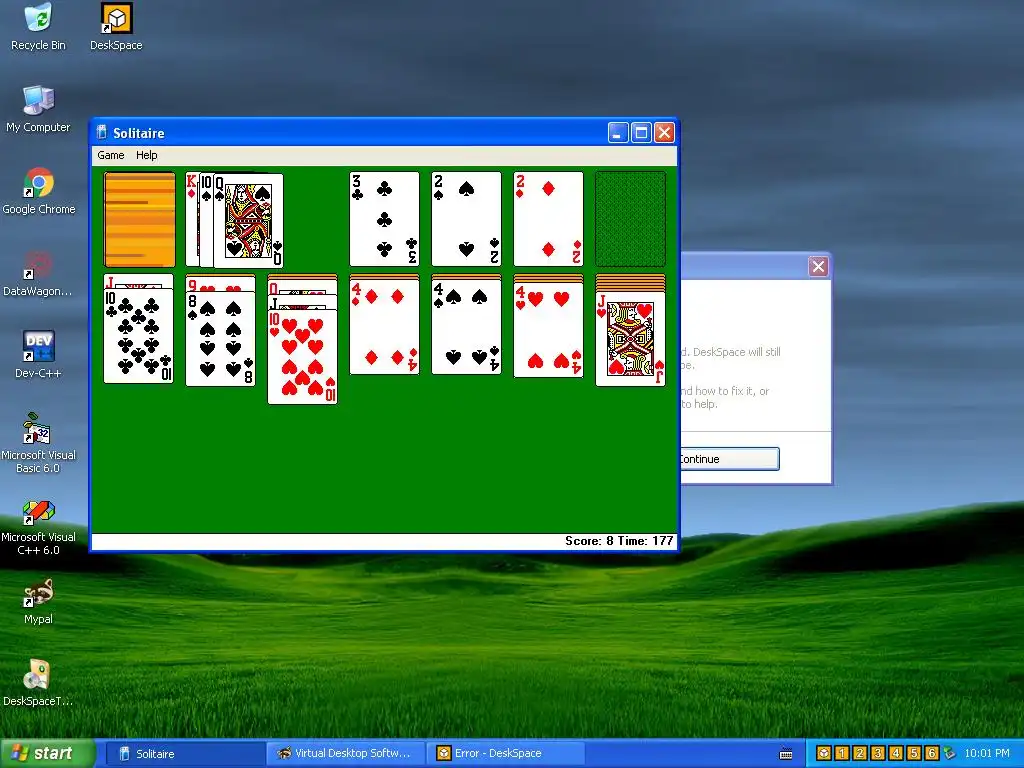The width and height of the screenshot is (1024, 768).
Task: Close the DeskSpace error dialog
Action: pyautogui.click(x=818, y=266)
